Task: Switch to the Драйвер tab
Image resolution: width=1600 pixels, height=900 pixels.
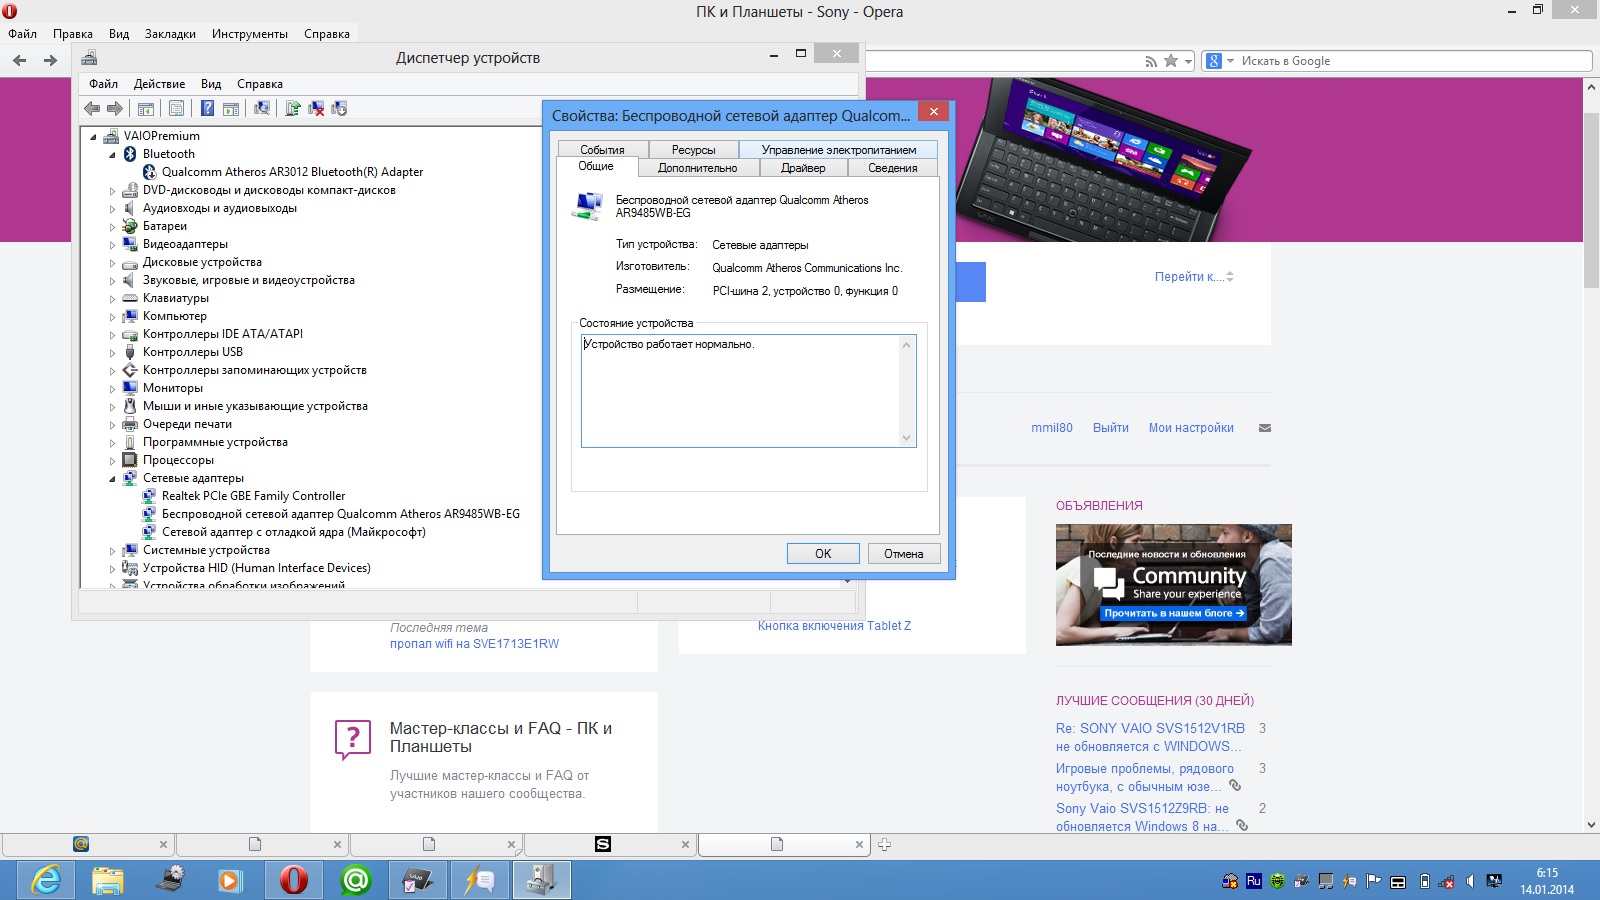Action: point(803,168)
